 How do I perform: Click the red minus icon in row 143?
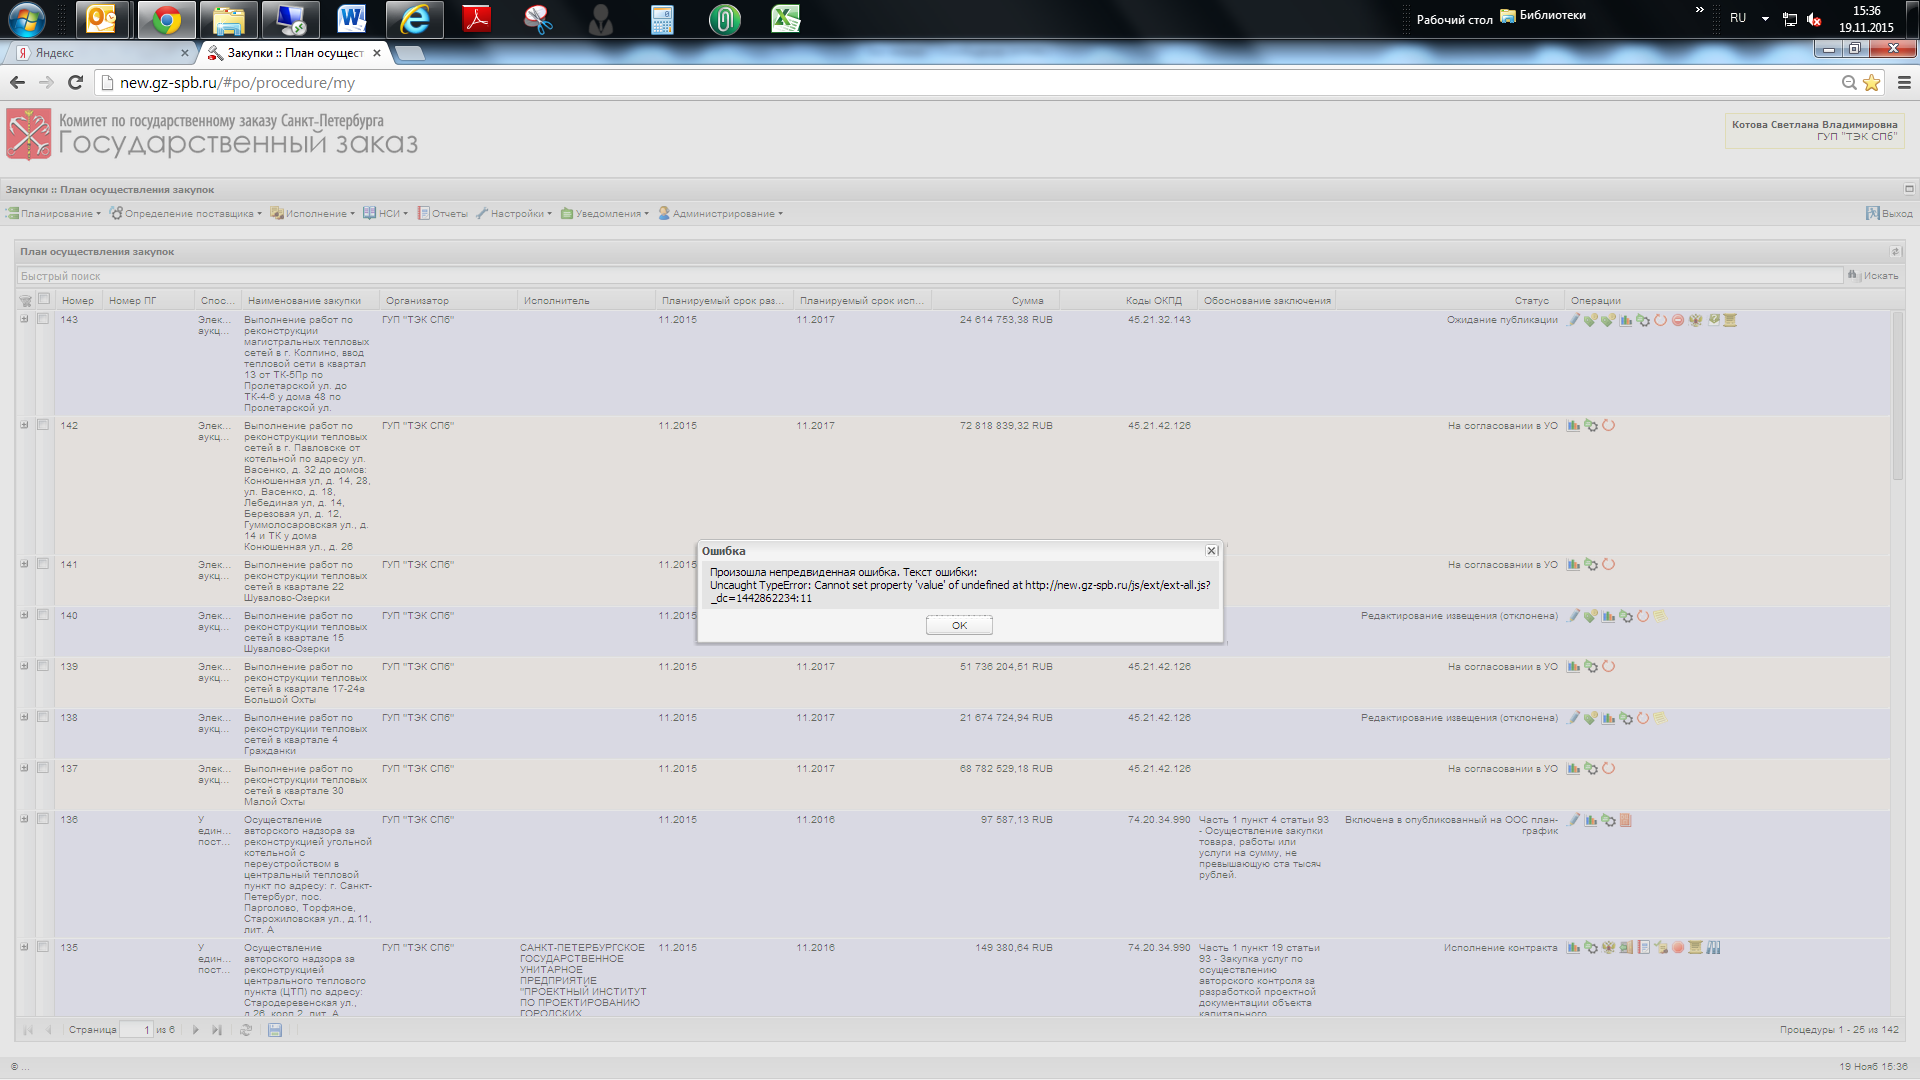click(1678, 320)
